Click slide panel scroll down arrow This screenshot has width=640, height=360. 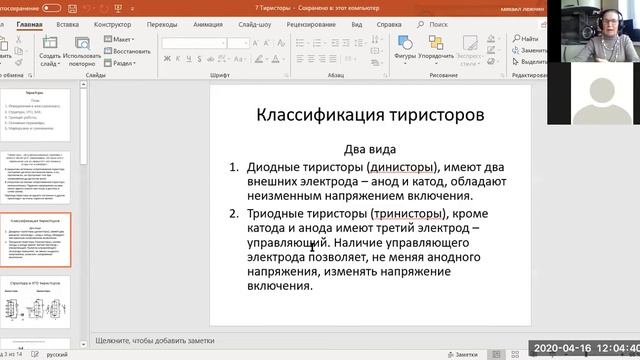tap(84, 344)
